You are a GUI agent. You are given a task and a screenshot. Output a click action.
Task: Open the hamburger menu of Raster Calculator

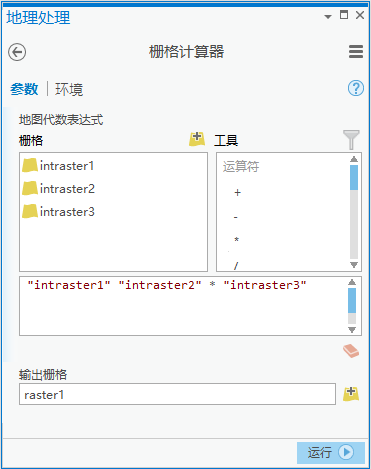pyautogui.click(x=356, y=52)
